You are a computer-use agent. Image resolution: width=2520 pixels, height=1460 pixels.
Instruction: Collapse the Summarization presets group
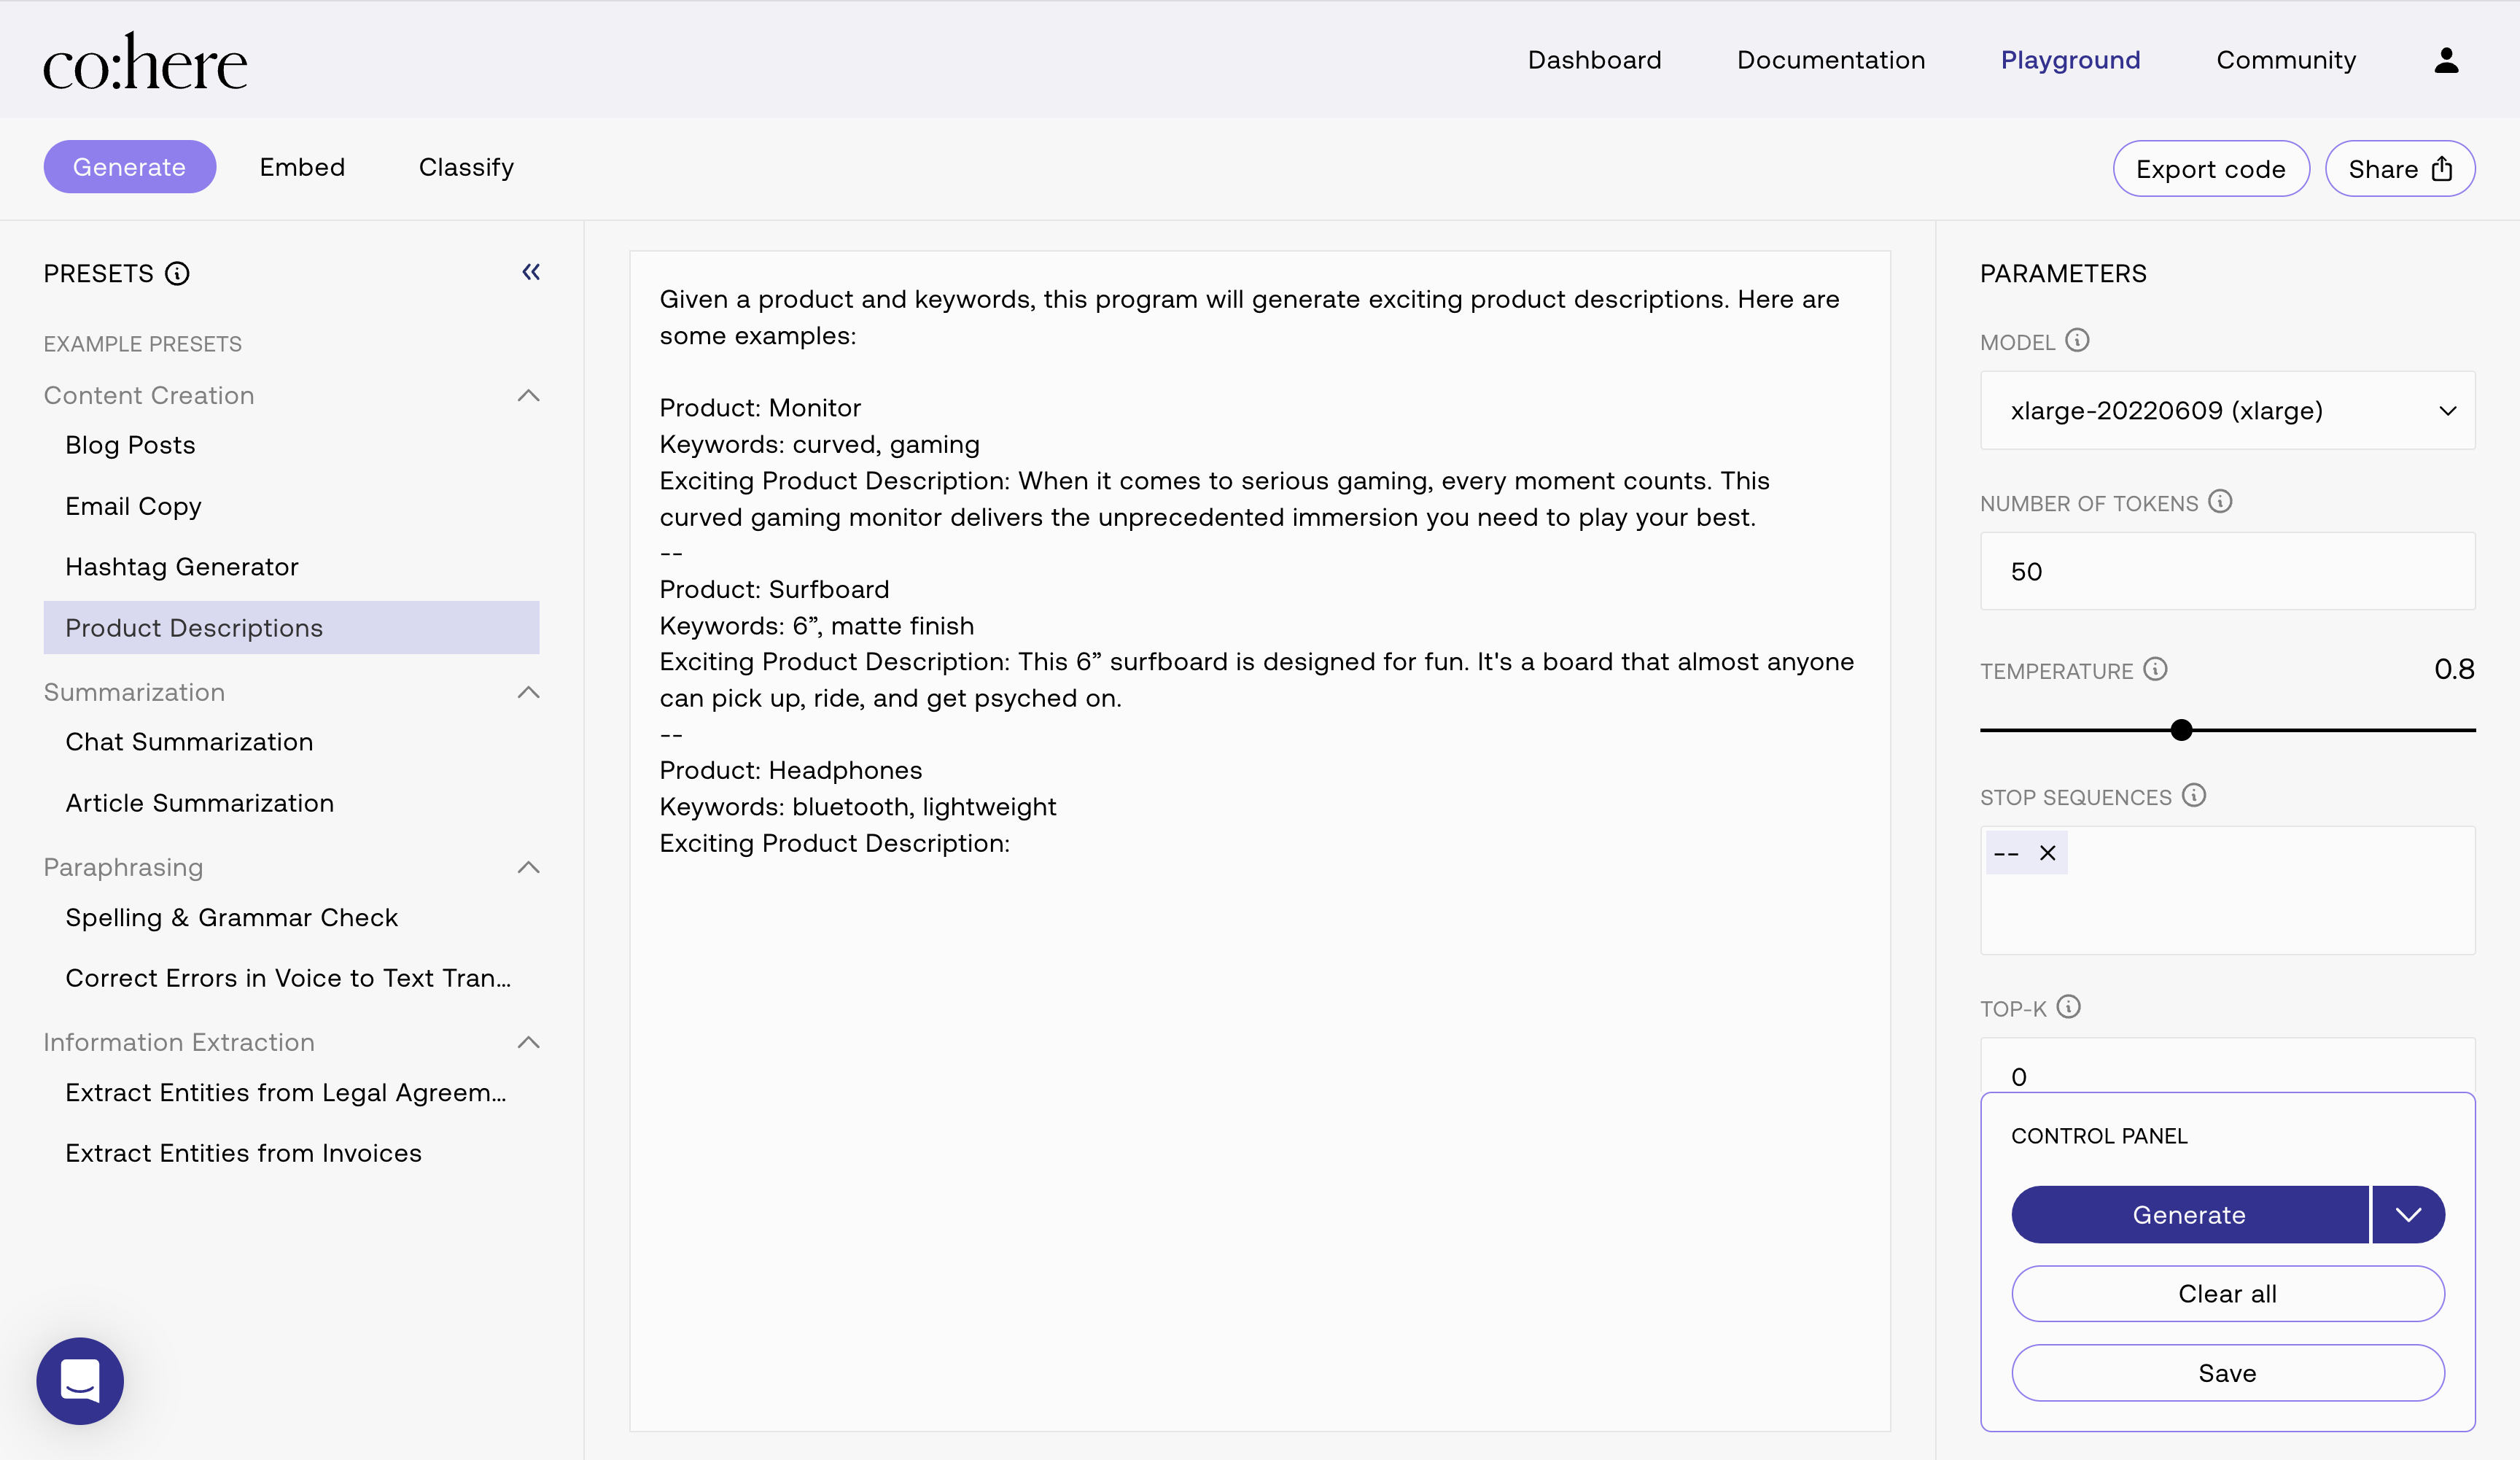coord(529,692)
